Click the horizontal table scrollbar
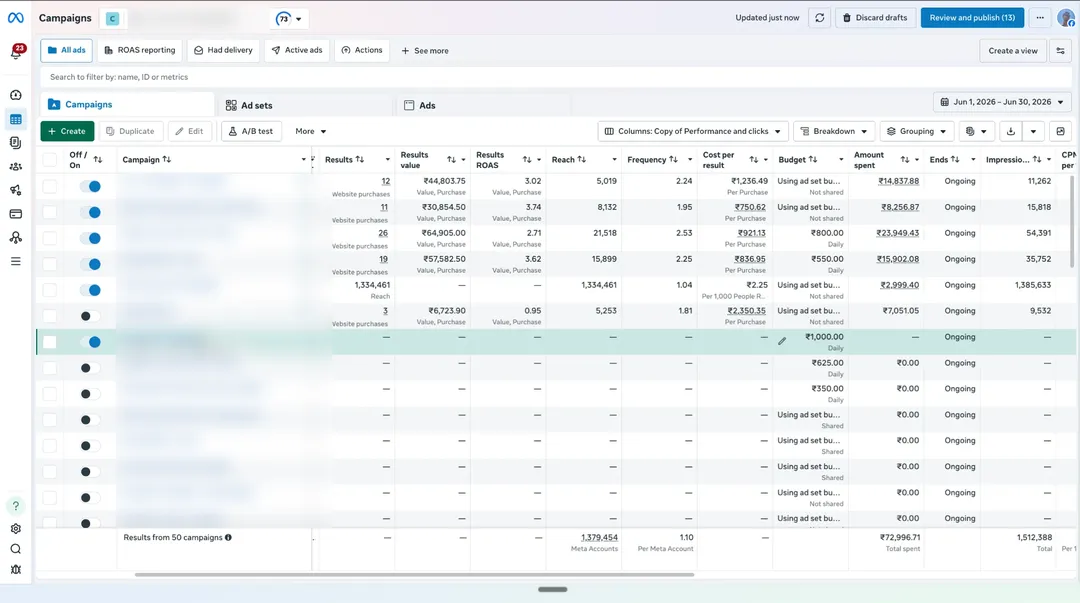 [415, 575]
